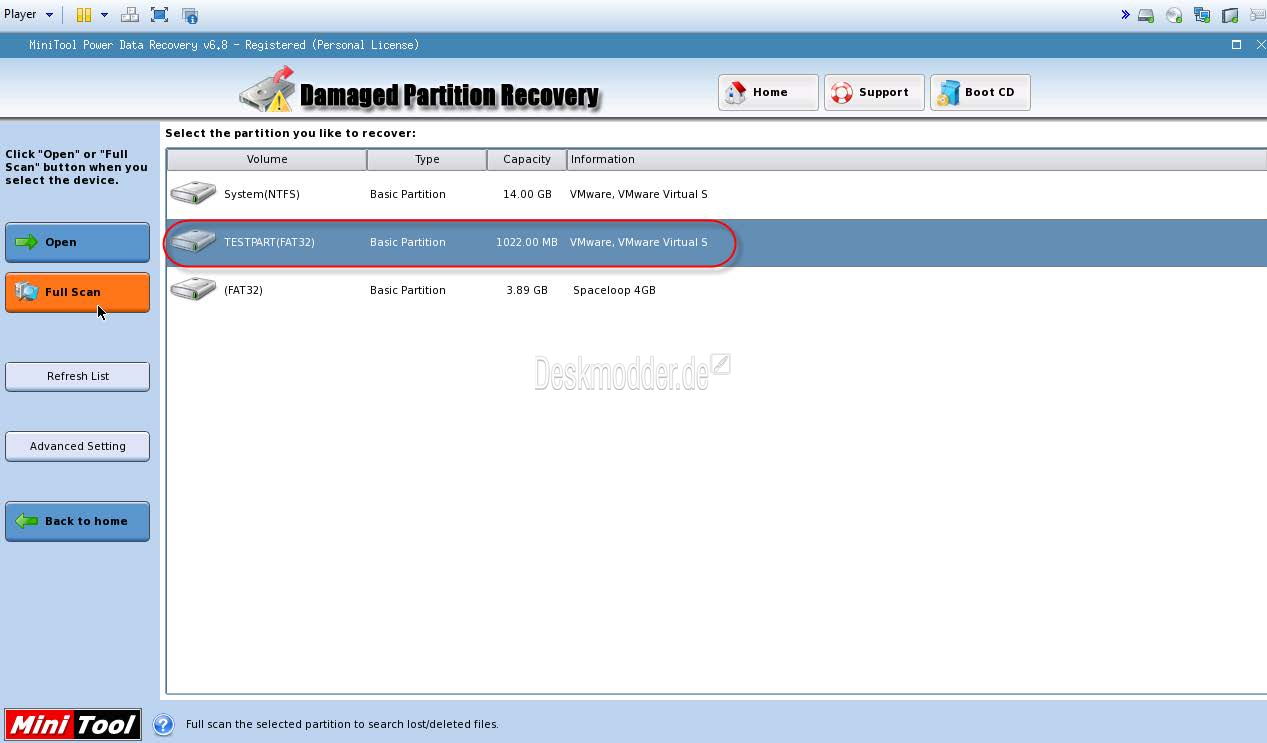Image resolution: width=1267 pixels, height=743 pixels.
Task: Select the (FAT32) 3.89 GB partition
Action: pyautogui.click(x=716, y=290)
